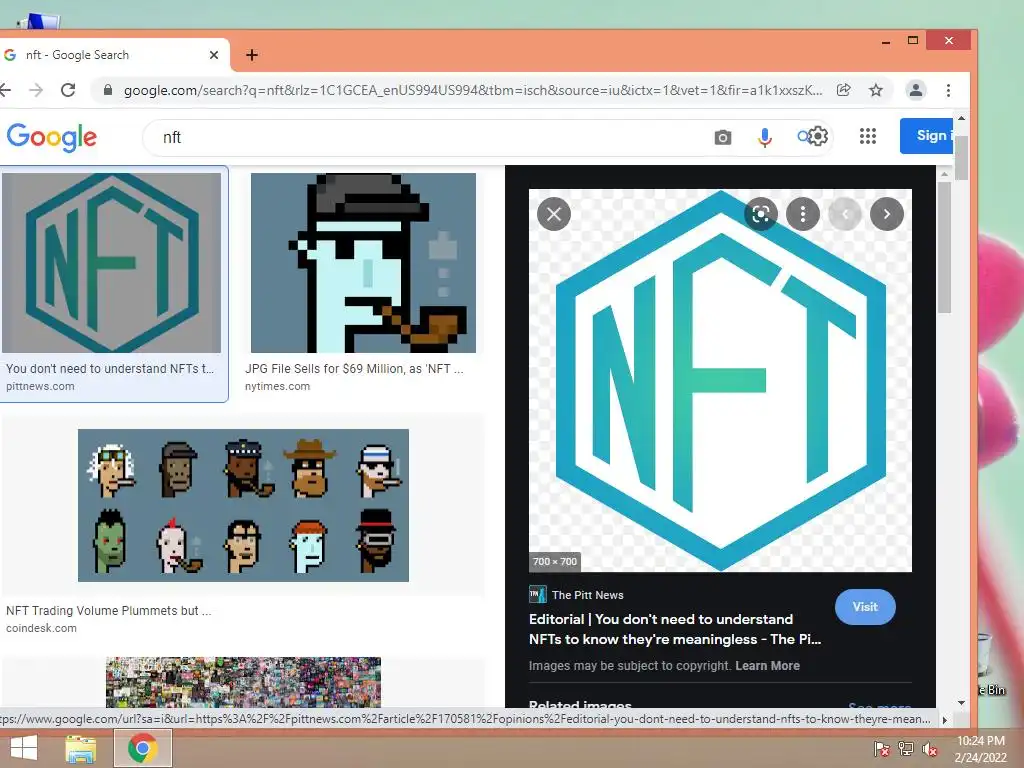The height and width of the screenshot is (768, 1024).
Task: Open a new Chrome tab
Action: click(x=252, y=56)
